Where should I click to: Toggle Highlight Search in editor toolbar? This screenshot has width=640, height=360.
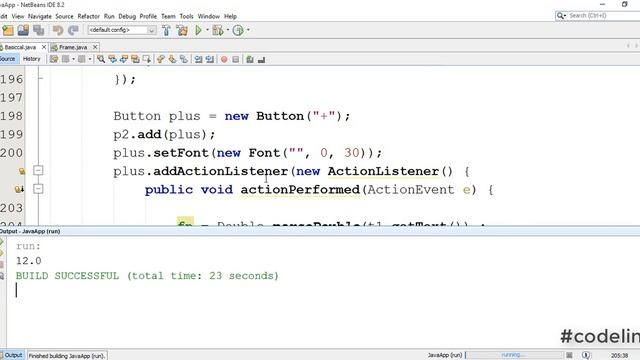tap(135, 60)
